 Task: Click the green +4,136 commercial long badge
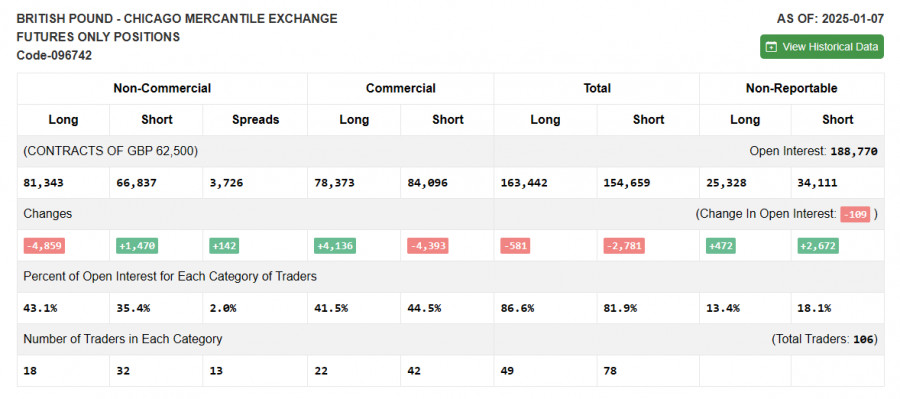[x=335, y=246]
